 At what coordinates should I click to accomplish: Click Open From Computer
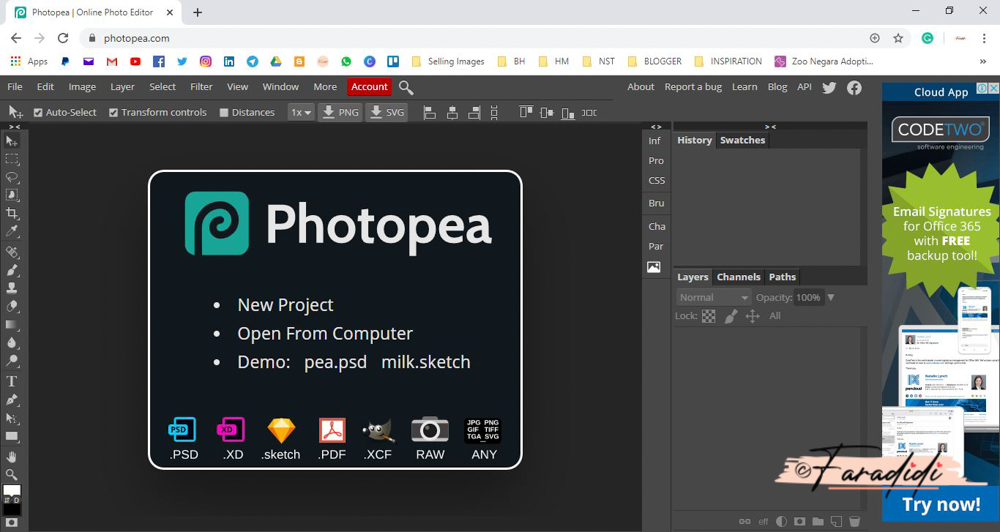click(x=325, y=334)
